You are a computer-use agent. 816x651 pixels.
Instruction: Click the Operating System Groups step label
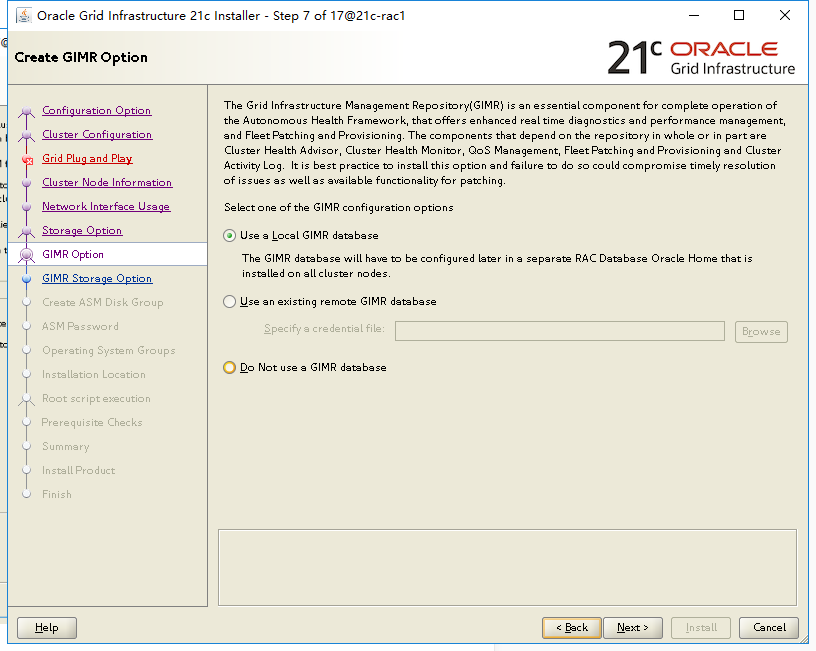point(109,350)
